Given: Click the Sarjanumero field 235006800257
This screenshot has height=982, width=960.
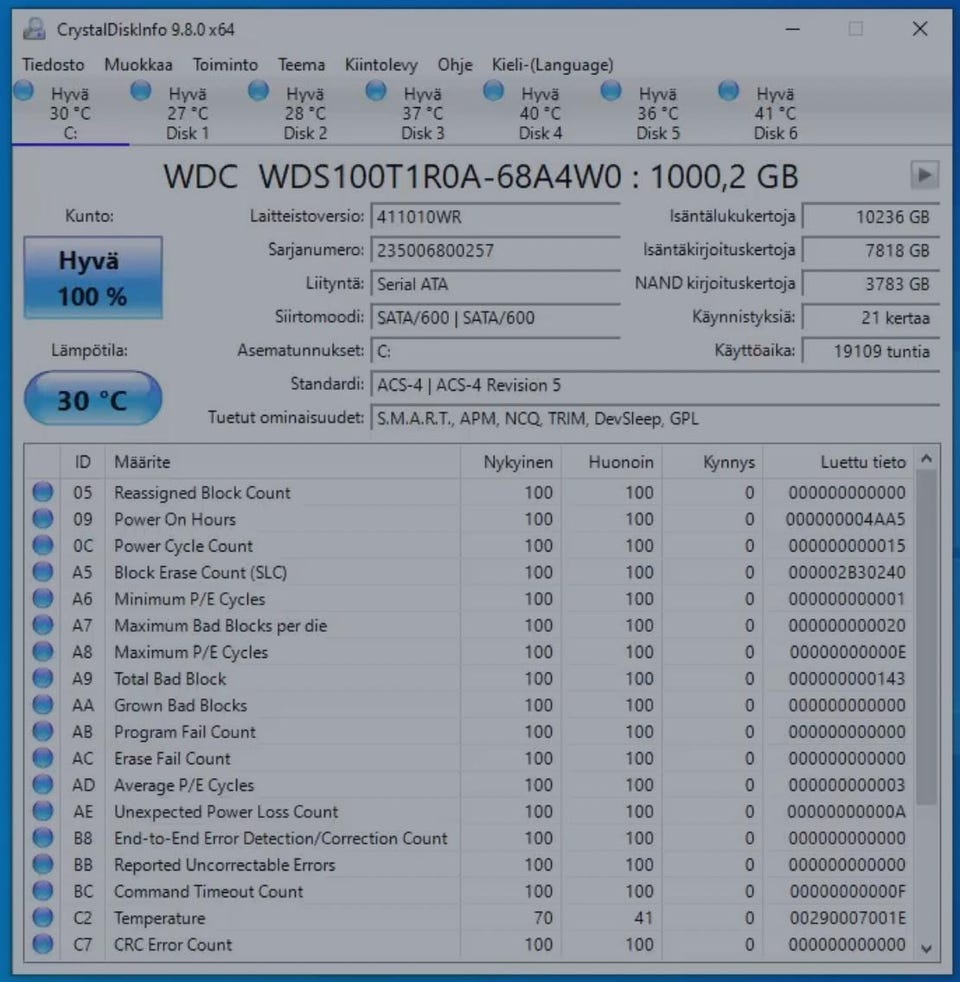Looking at the screenshot, I should click(x=495, y=251).
